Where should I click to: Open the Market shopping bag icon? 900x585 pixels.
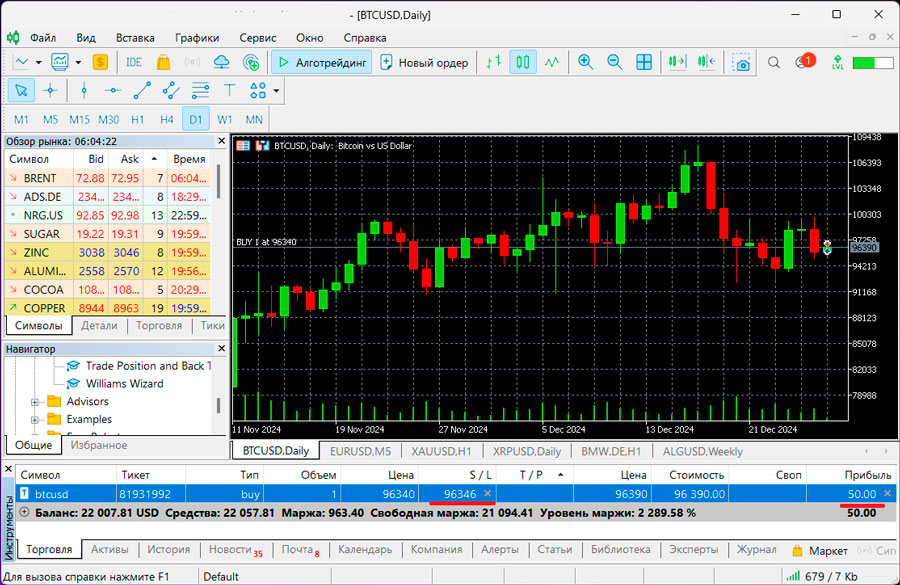163,62
